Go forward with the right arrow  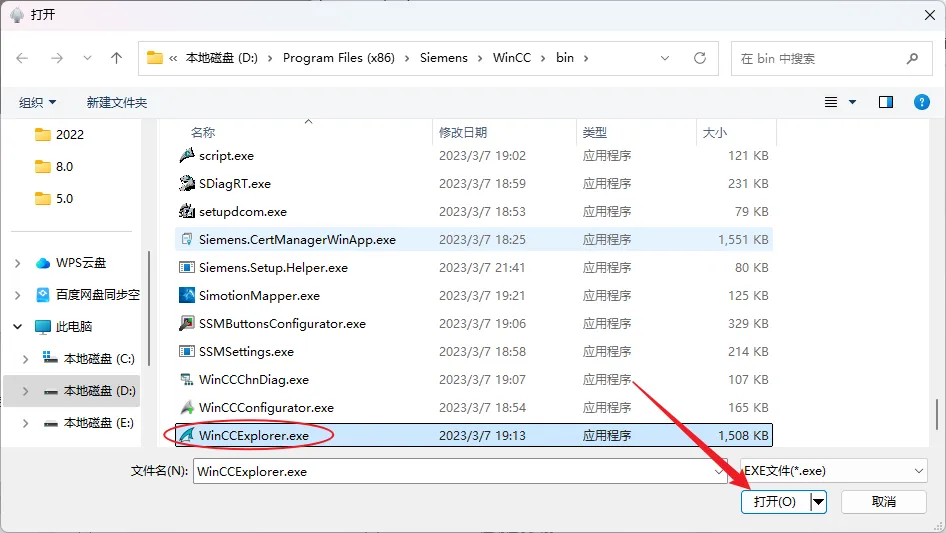(57, 58)
